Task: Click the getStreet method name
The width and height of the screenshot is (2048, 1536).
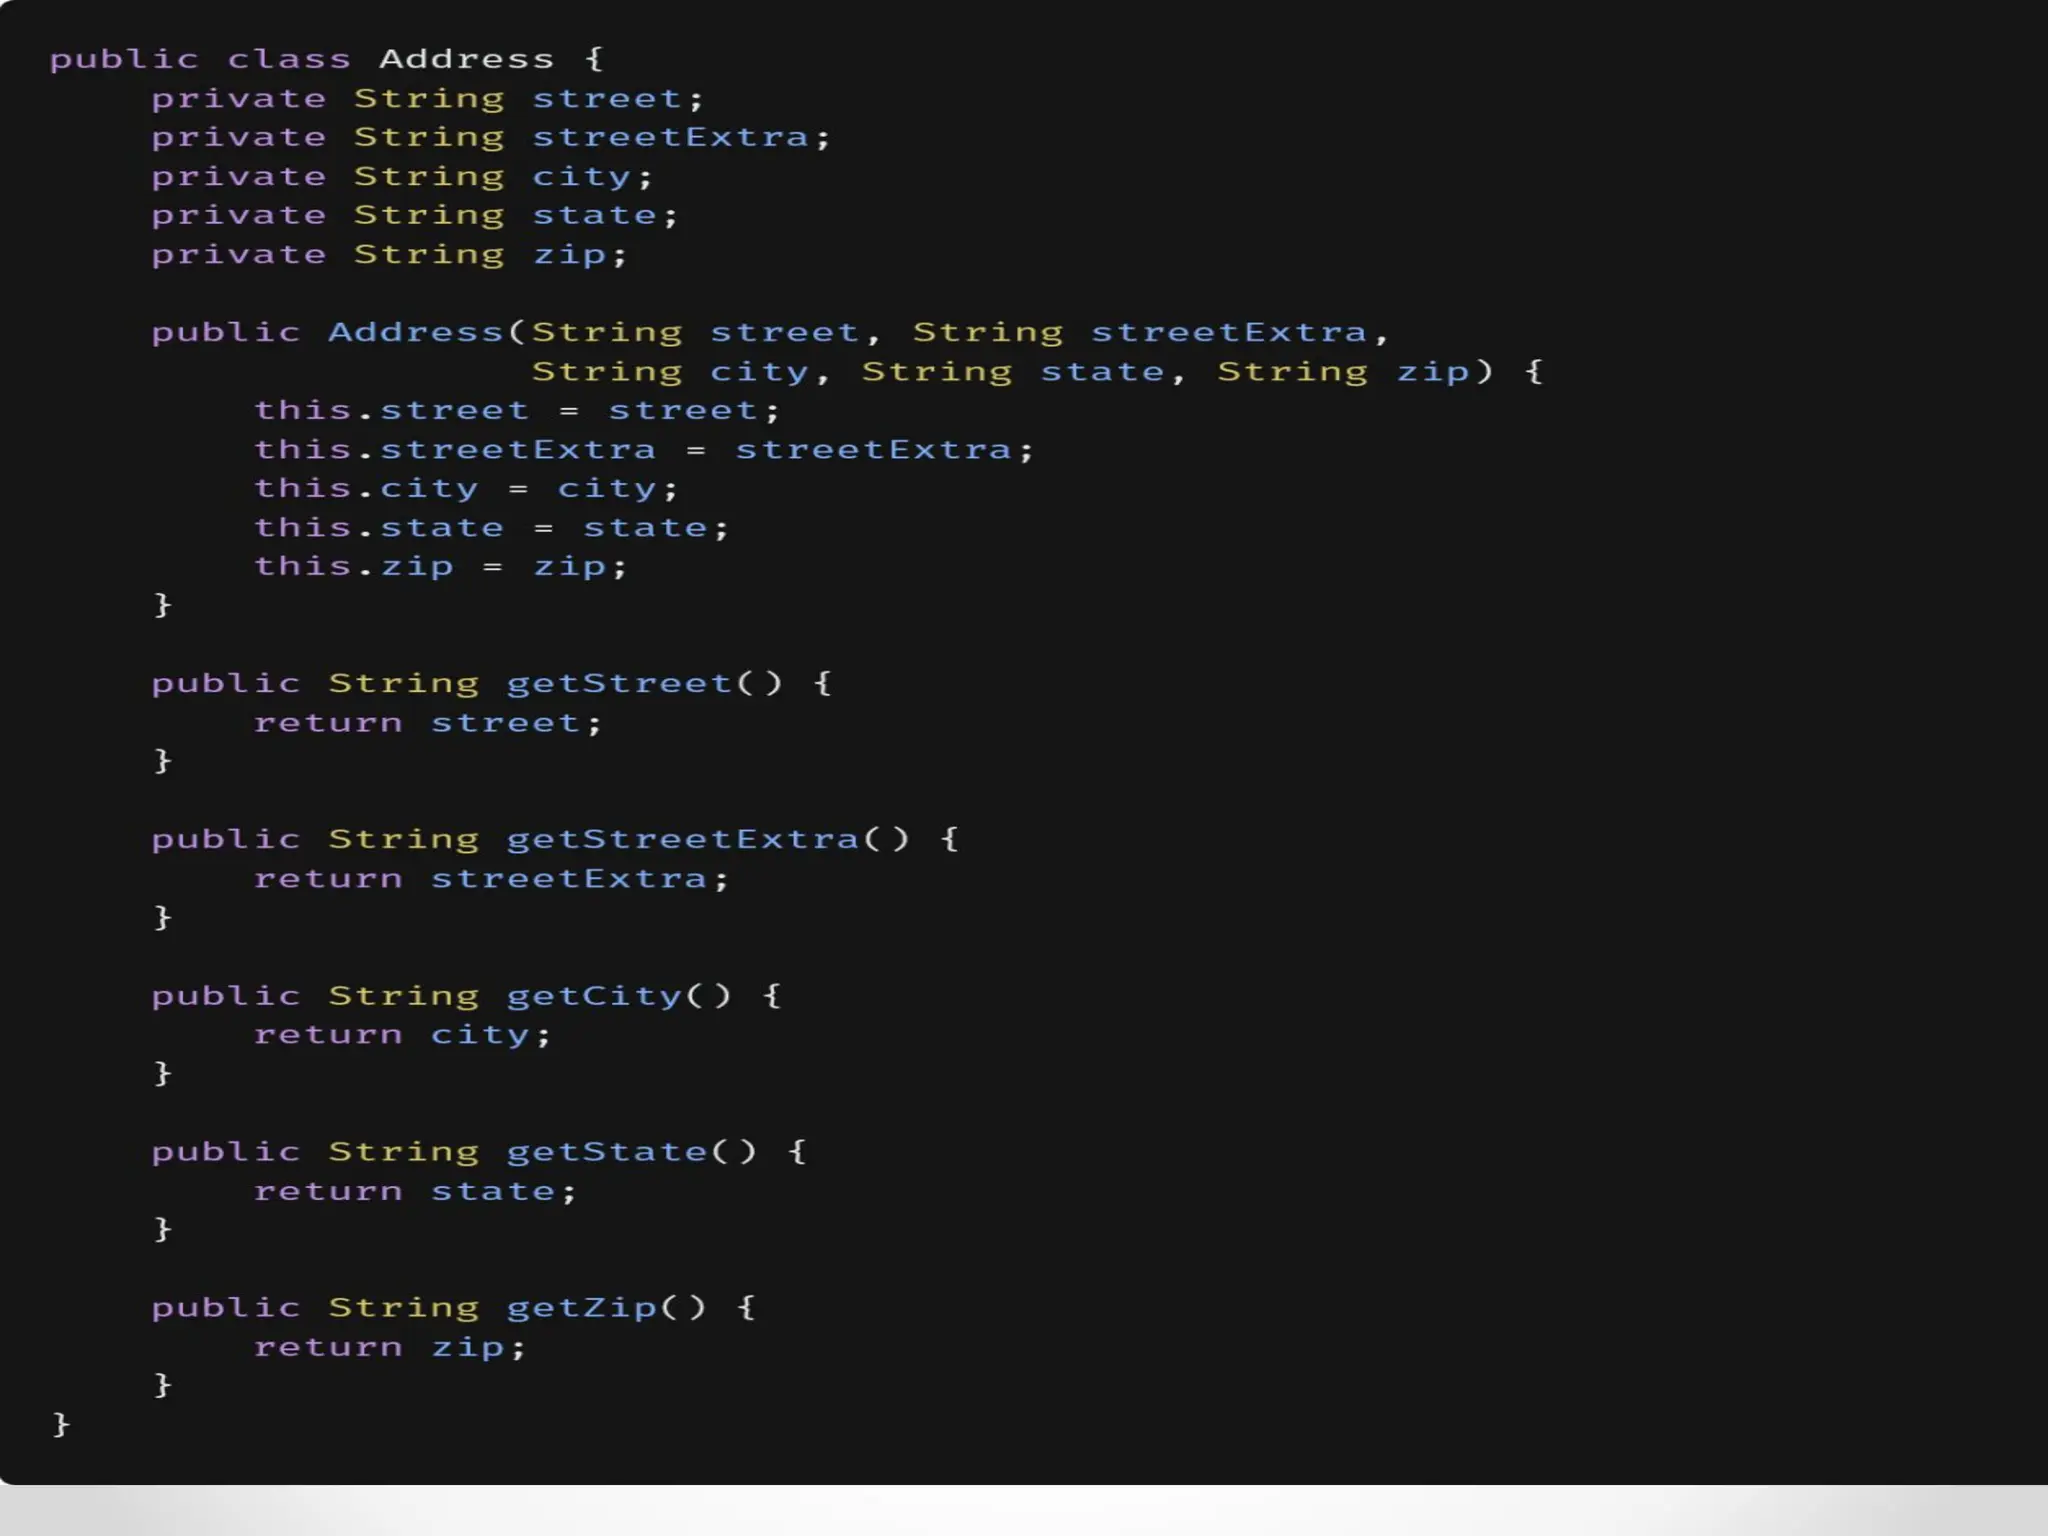Action: point(620,684)
